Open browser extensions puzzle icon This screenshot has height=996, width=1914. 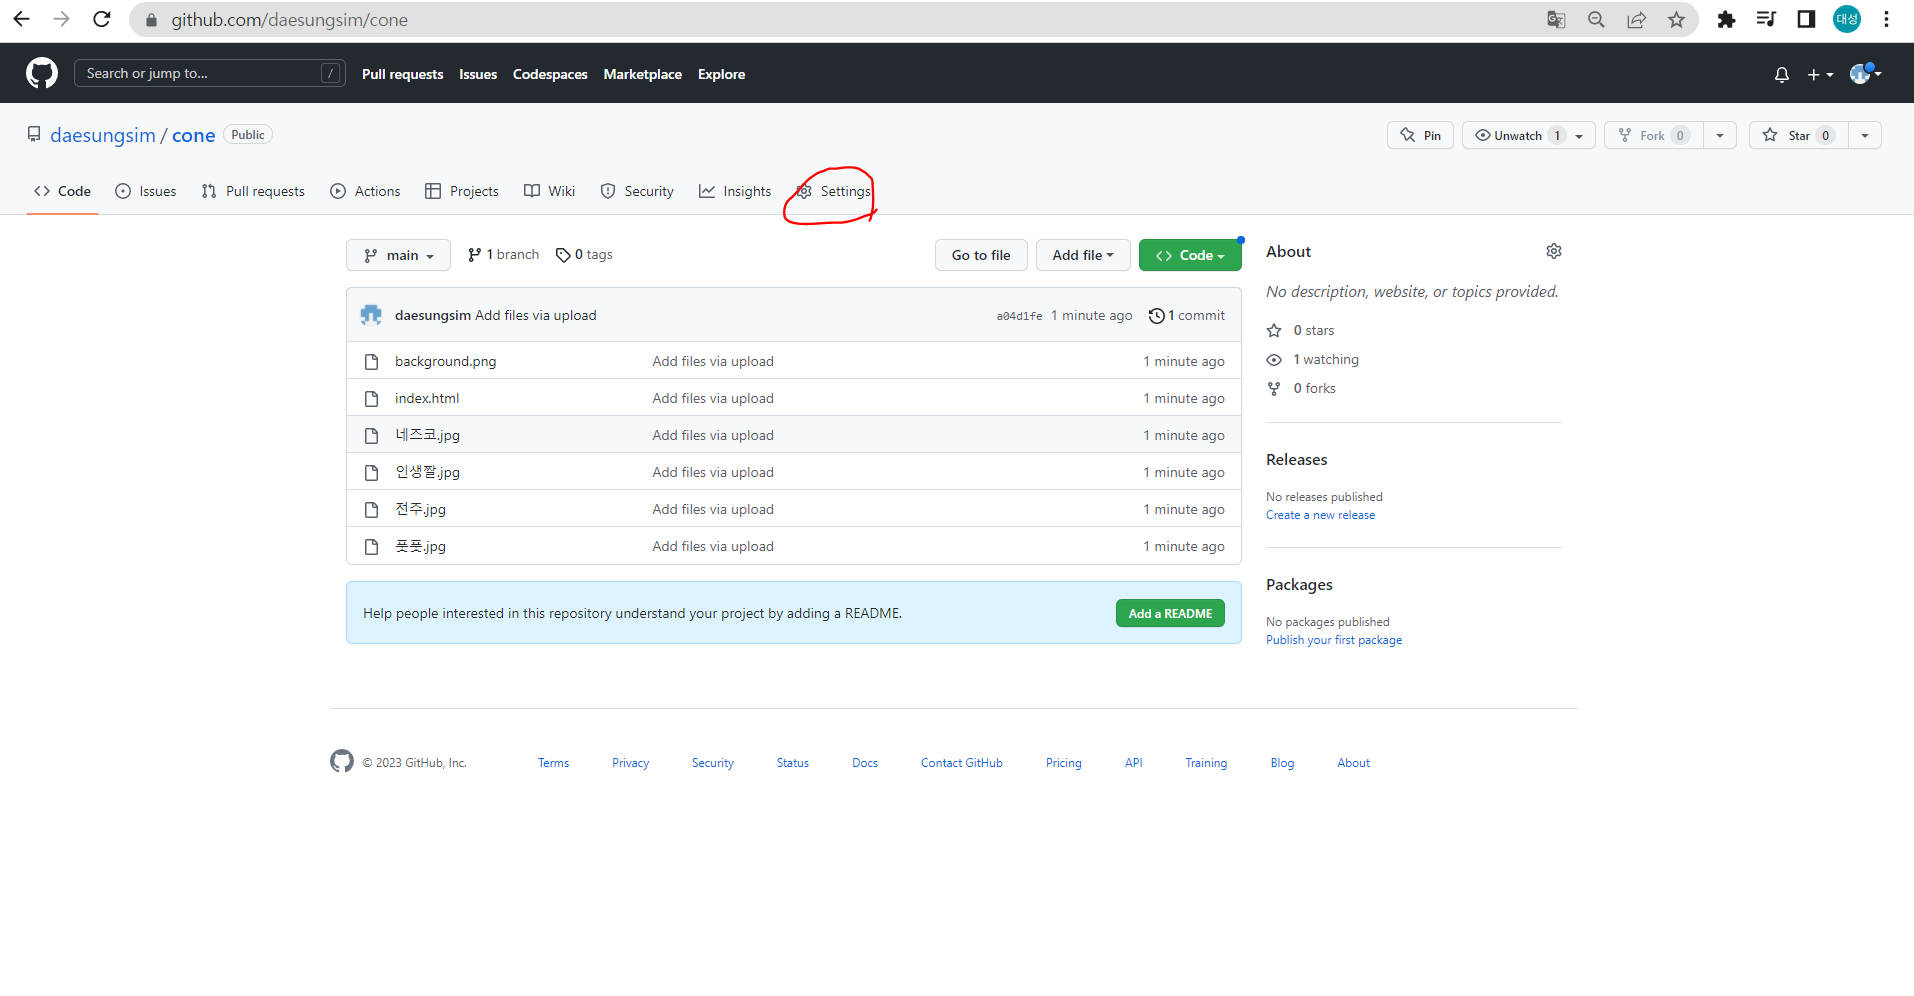tap(1726, 19)
